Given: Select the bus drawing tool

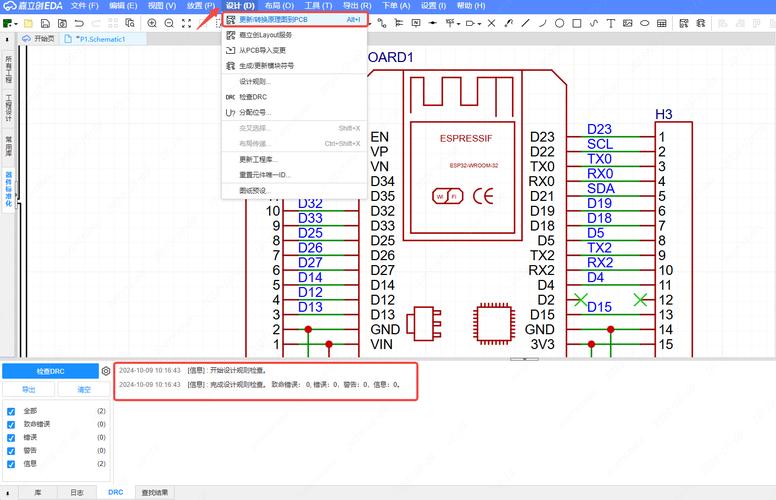Looking at the screenshot, I should coord(398,23).
